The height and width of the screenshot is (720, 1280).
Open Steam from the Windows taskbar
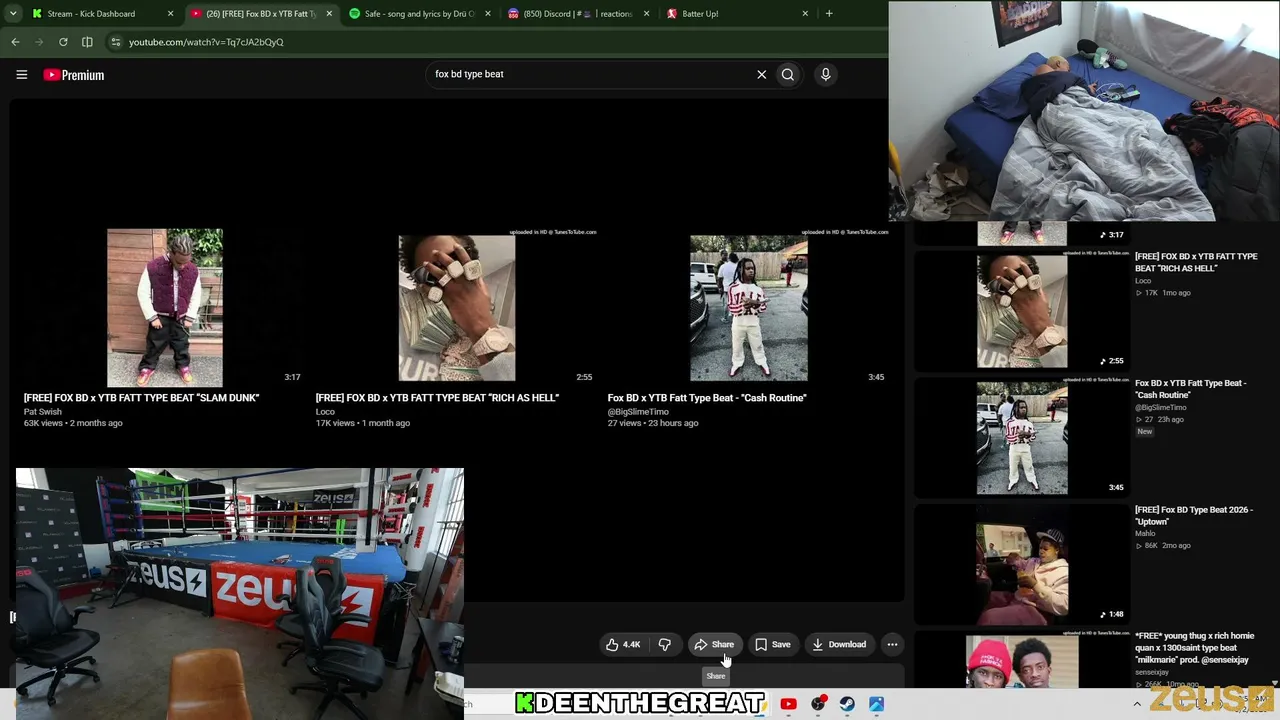(847, 704)
